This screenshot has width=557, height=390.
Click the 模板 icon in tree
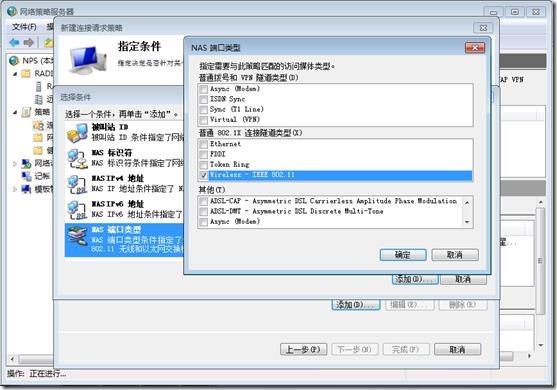(x=26, y=189)
